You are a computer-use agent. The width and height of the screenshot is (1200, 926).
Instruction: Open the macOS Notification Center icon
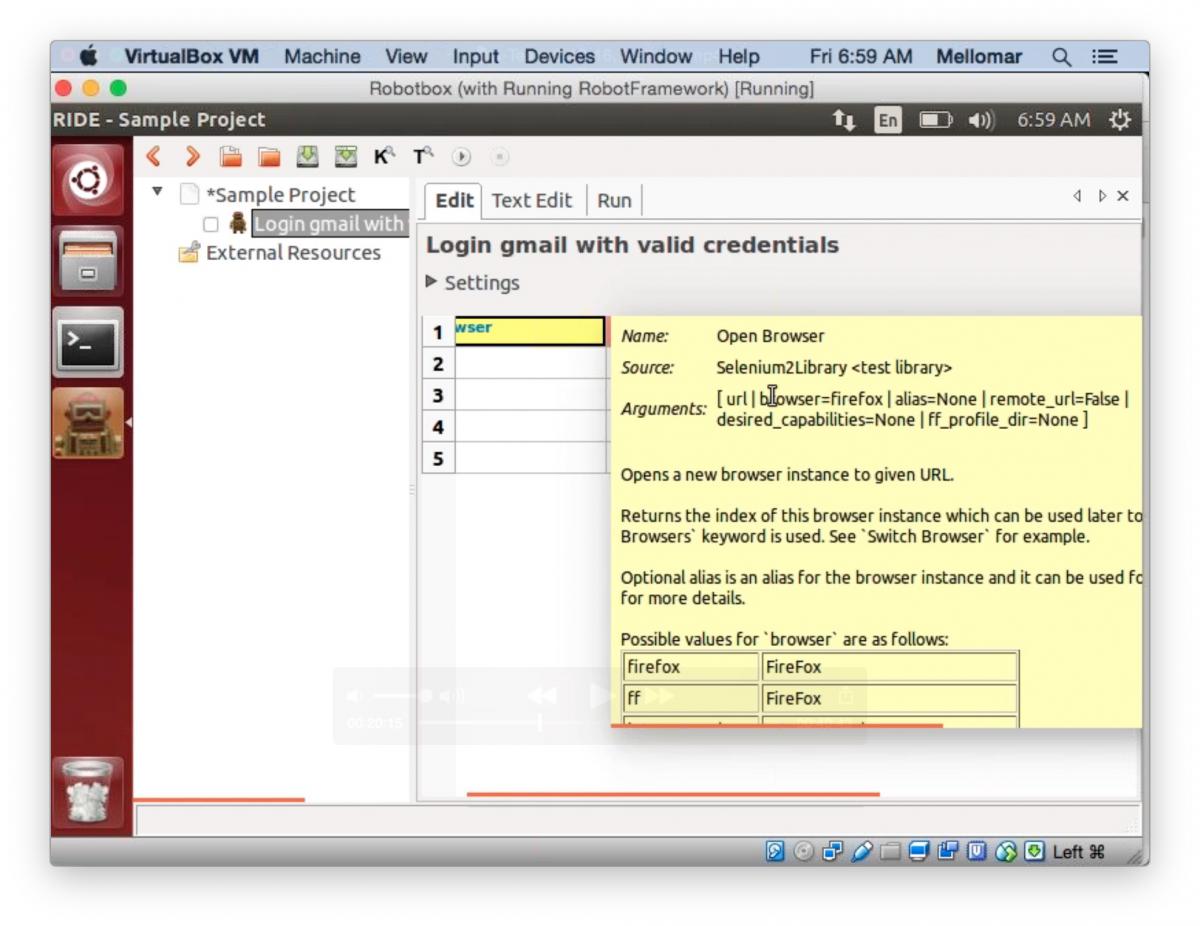(1104, 57)
